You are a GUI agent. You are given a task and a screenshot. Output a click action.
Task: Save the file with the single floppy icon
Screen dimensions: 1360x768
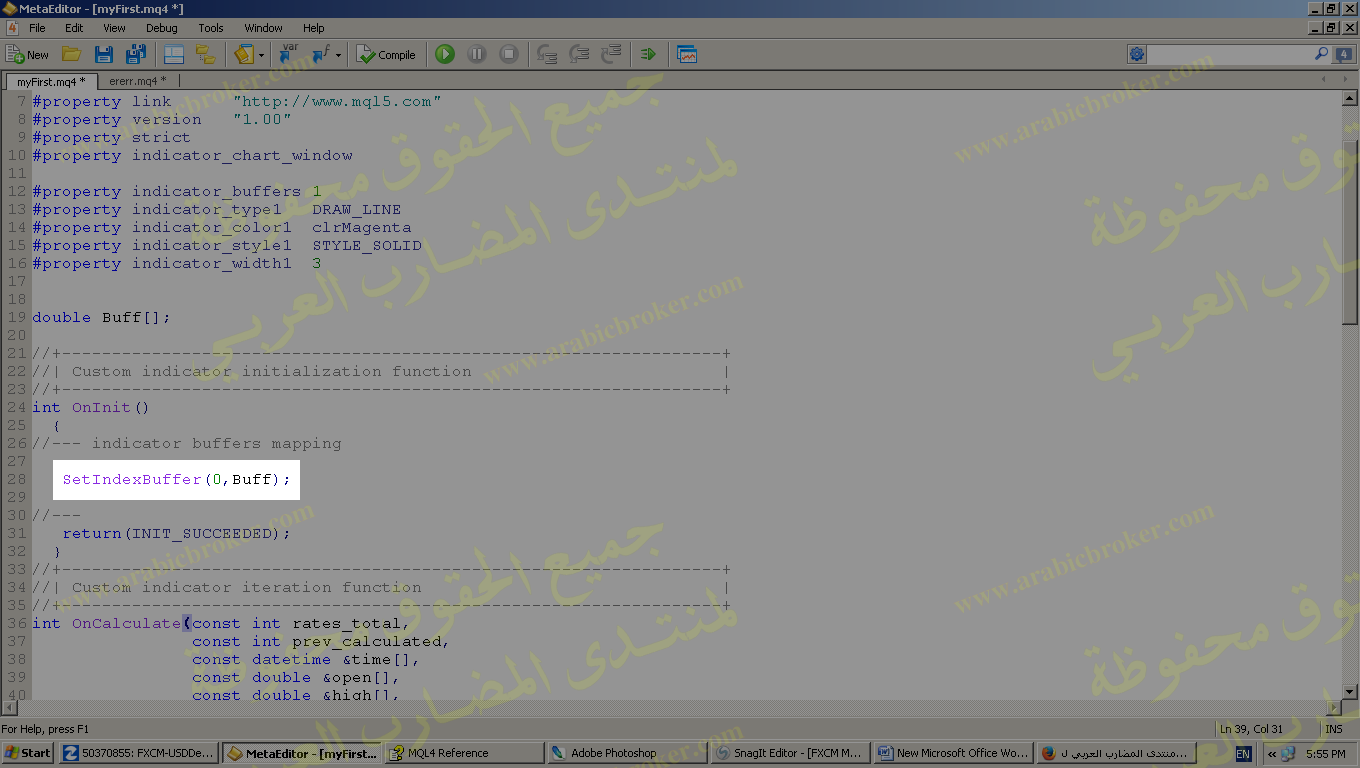(103, 54)
